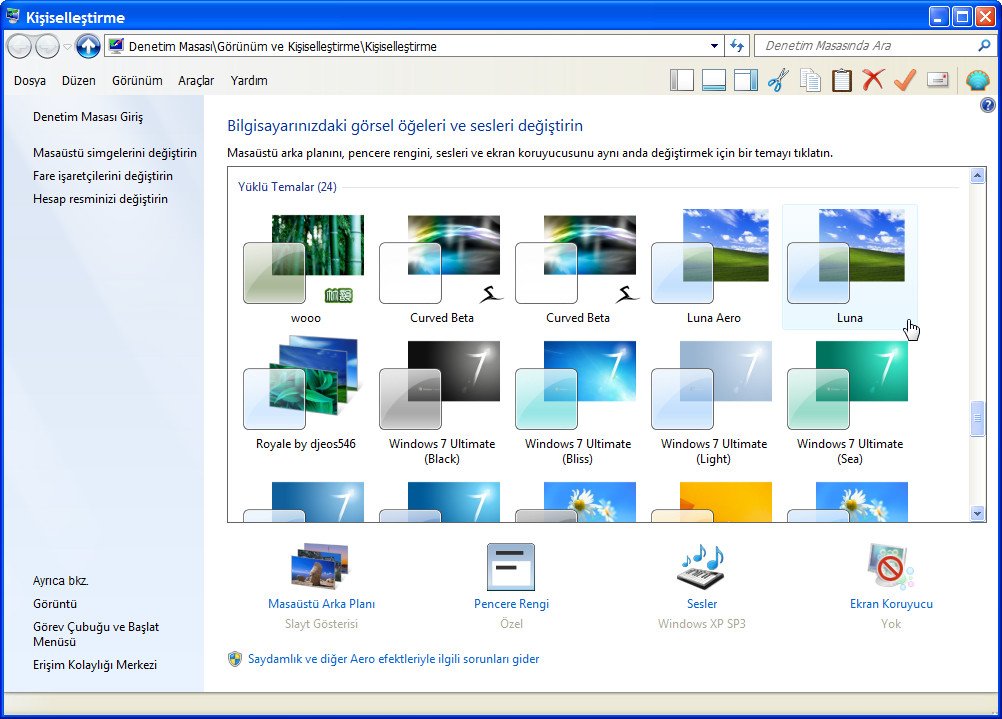Screen dimensions: 1002x719
Task: Open the Görüntü link
Action: 55,604
